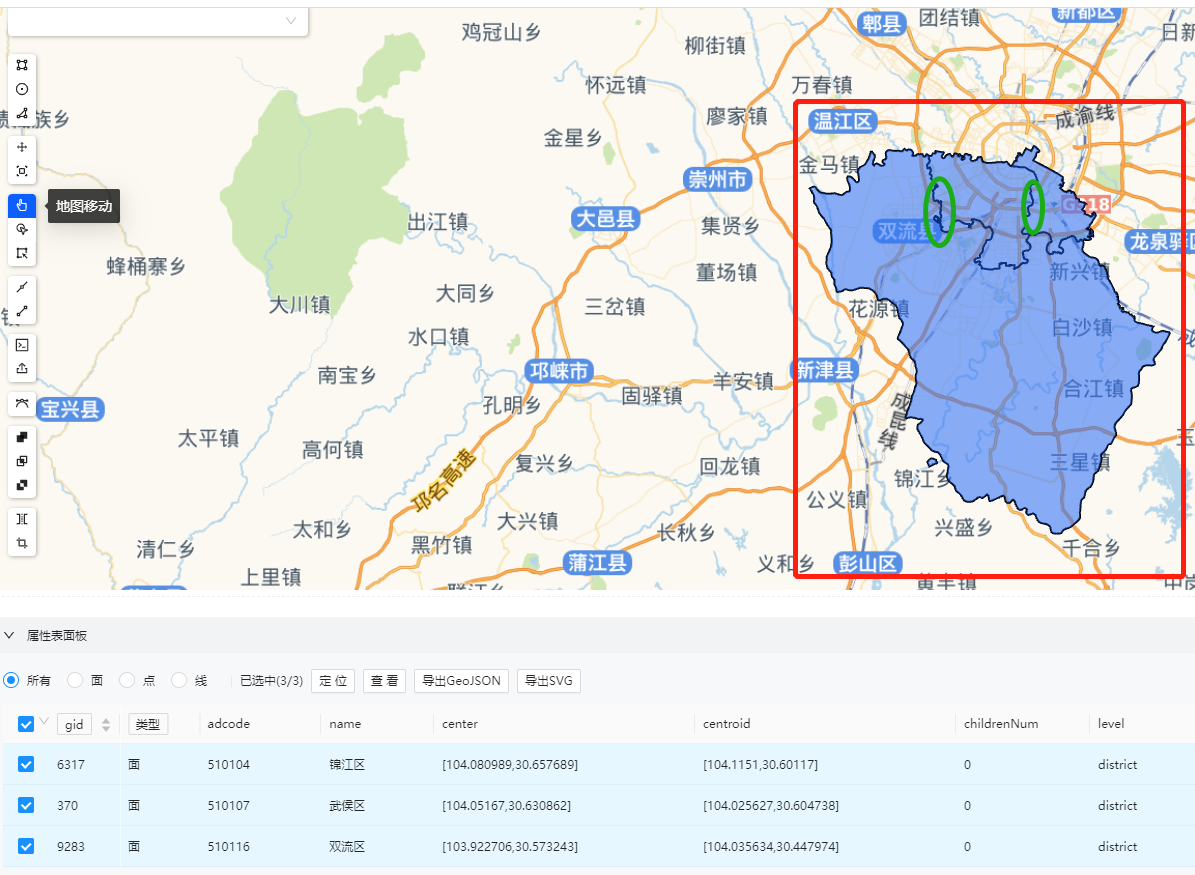Select the 线 radio button

[178, 680]
